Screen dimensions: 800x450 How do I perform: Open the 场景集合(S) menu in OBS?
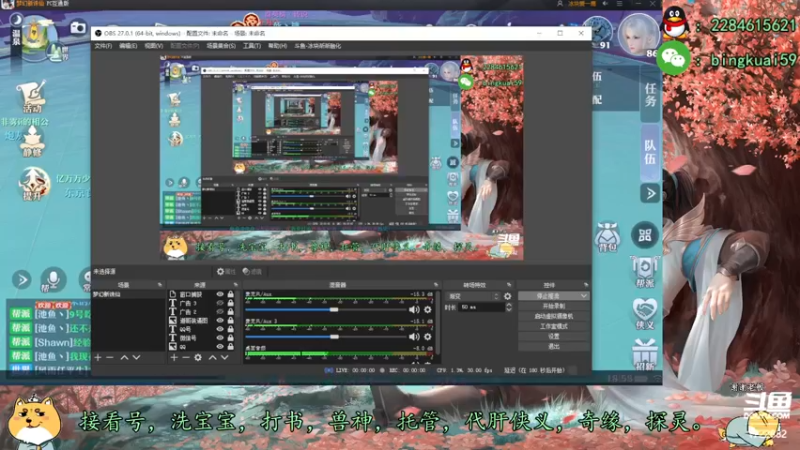[221, 46]
